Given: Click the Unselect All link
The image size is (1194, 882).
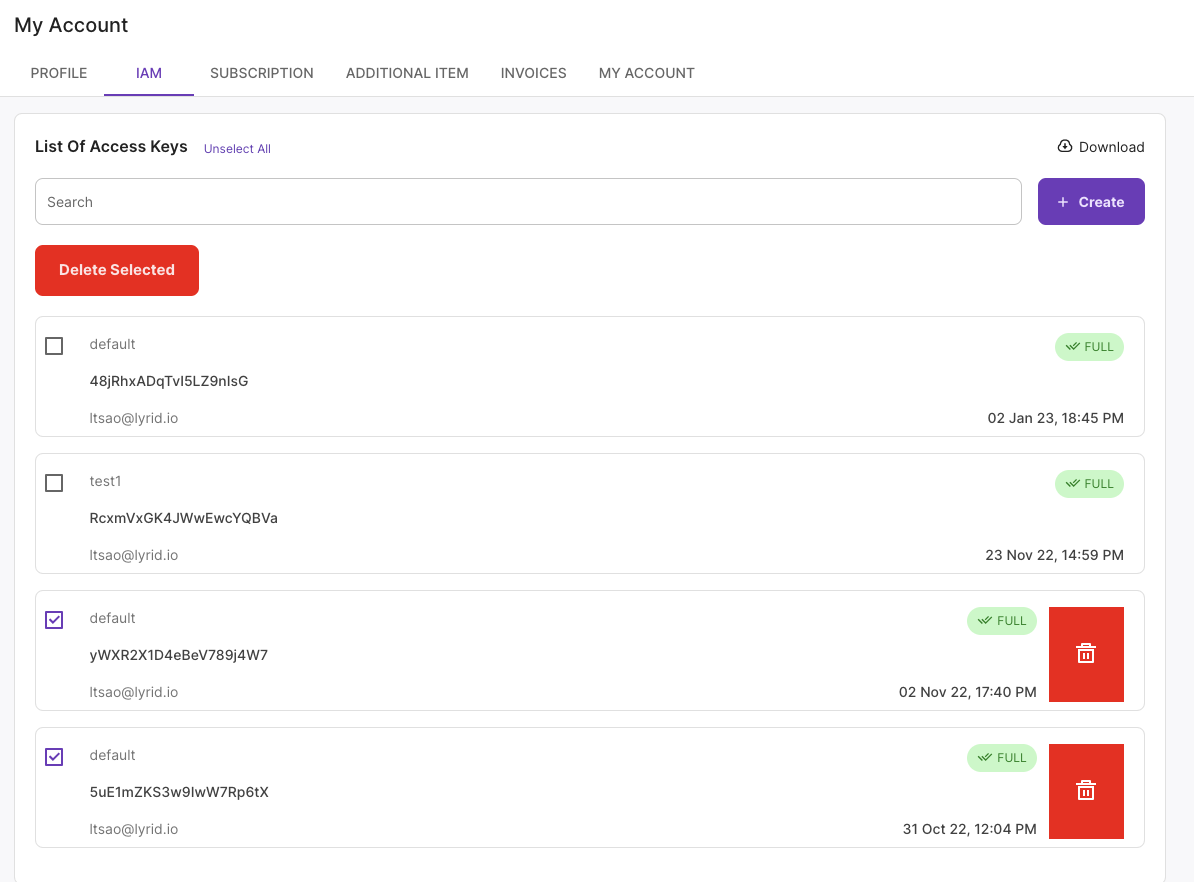Looking at the screenshot, I should click(237, 149).
